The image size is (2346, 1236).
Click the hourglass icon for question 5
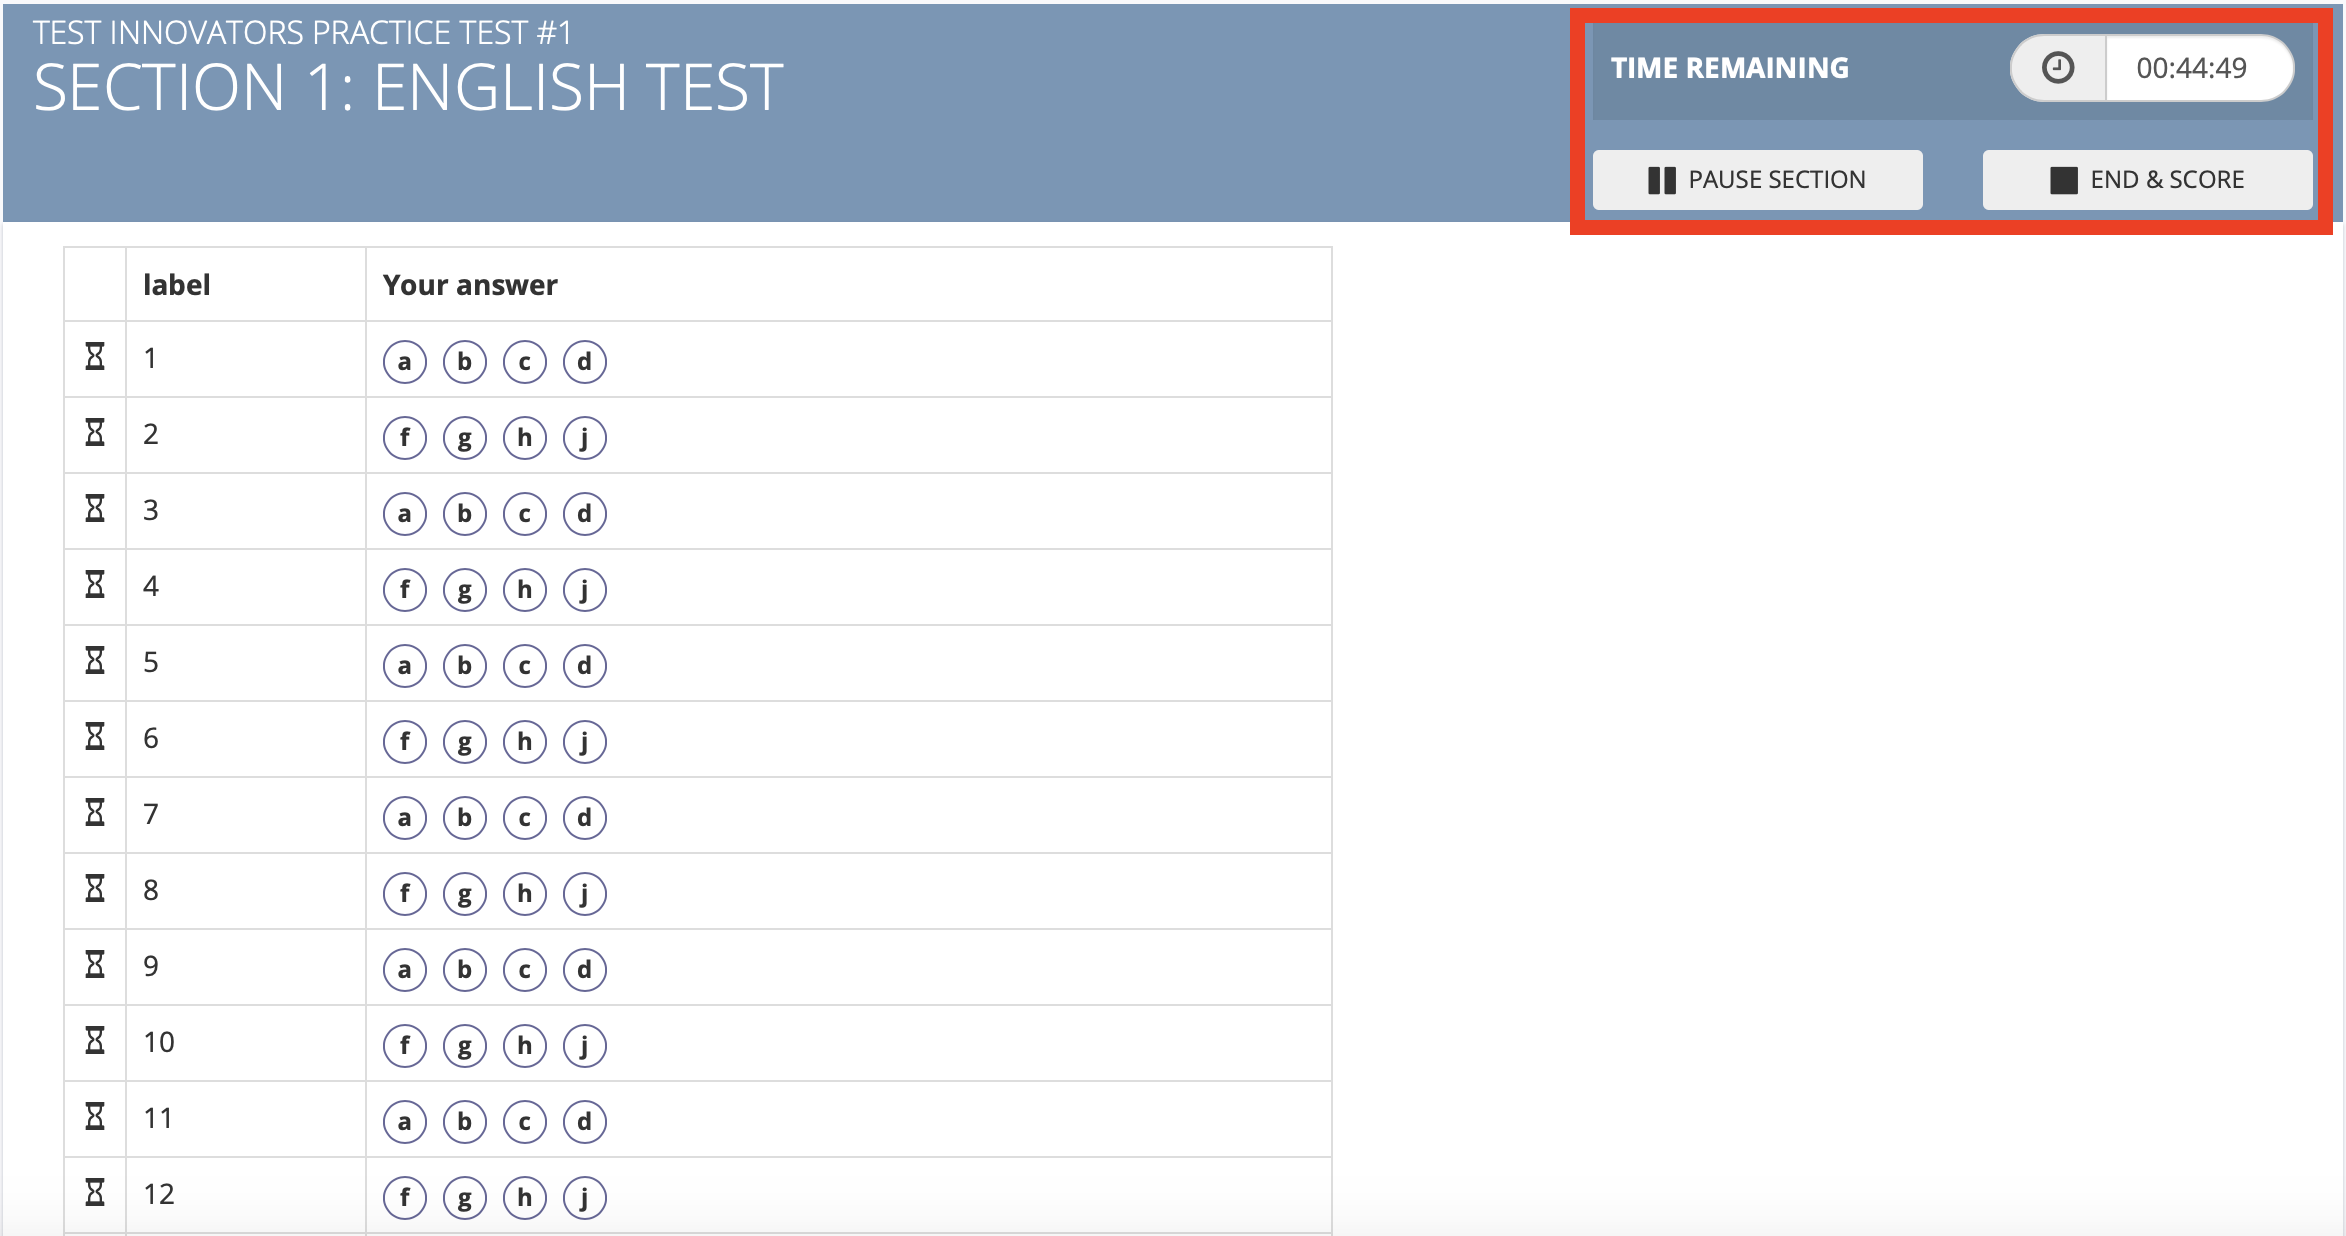[95, 661]
